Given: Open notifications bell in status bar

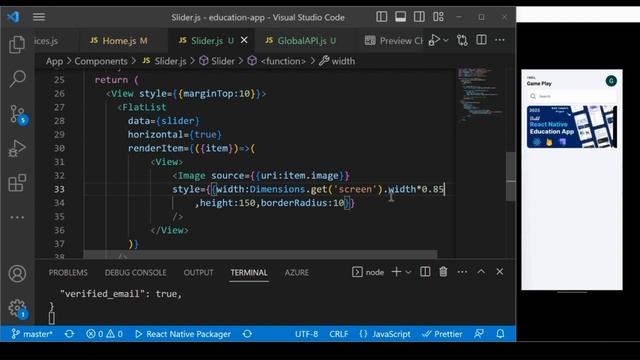Looking at the screenshot, I should pos(500,334).
